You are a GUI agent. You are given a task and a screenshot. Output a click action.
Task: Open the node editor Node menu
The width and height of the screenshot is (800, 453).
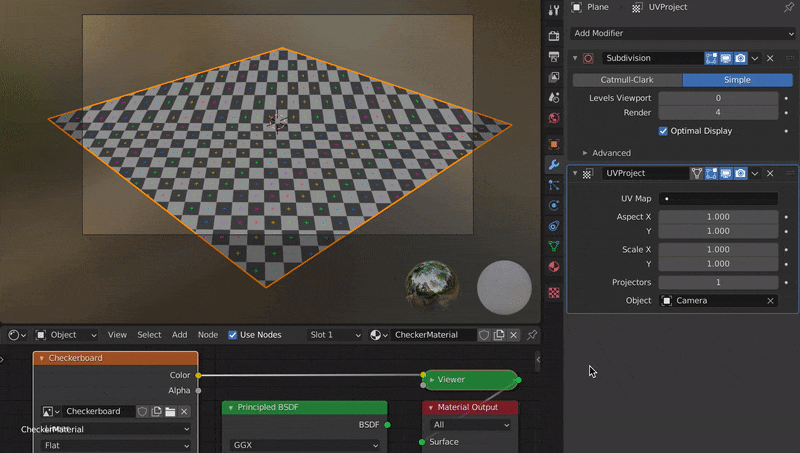(x=208, y=335)
